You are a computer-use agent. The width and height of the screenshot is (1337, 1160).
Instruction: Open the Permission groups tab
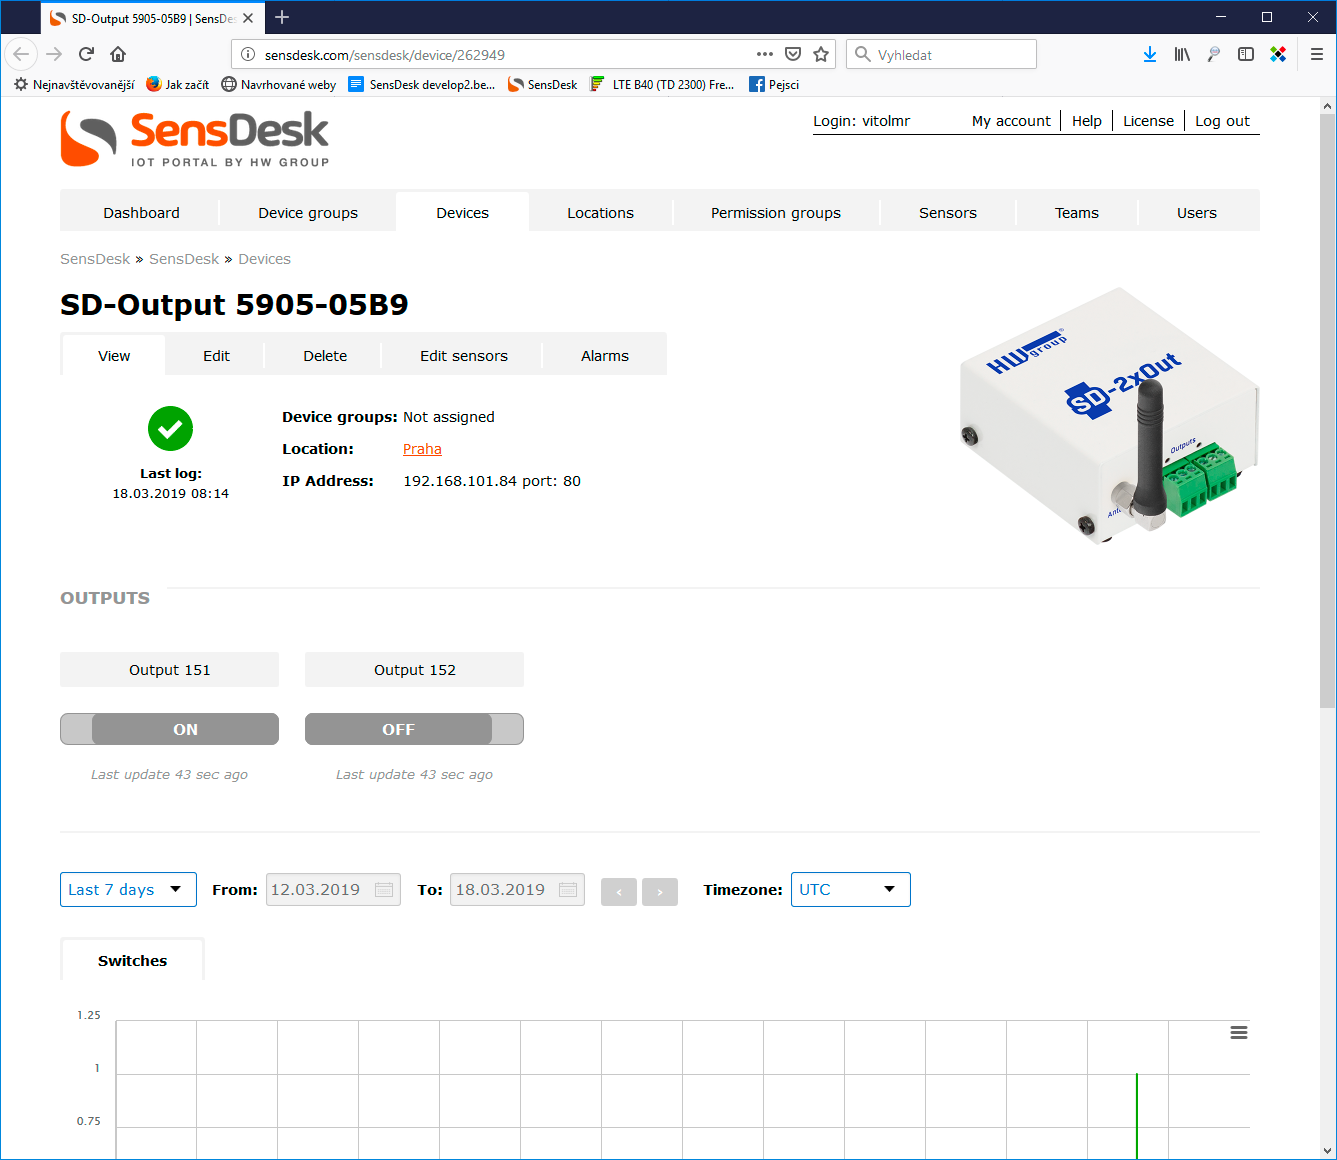(776, 212)
